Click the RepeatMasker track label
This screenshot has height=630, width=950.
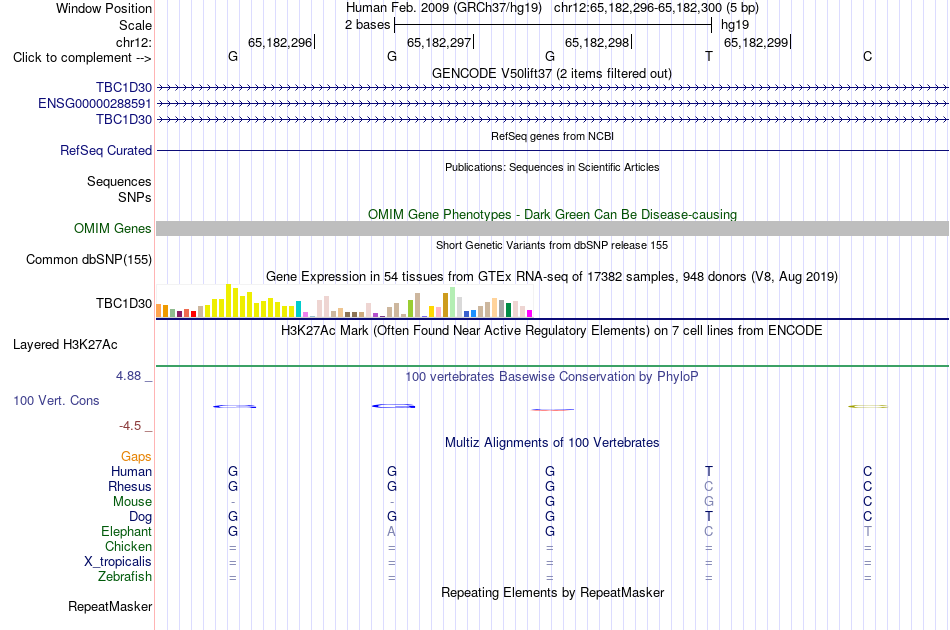click(110, 606)
